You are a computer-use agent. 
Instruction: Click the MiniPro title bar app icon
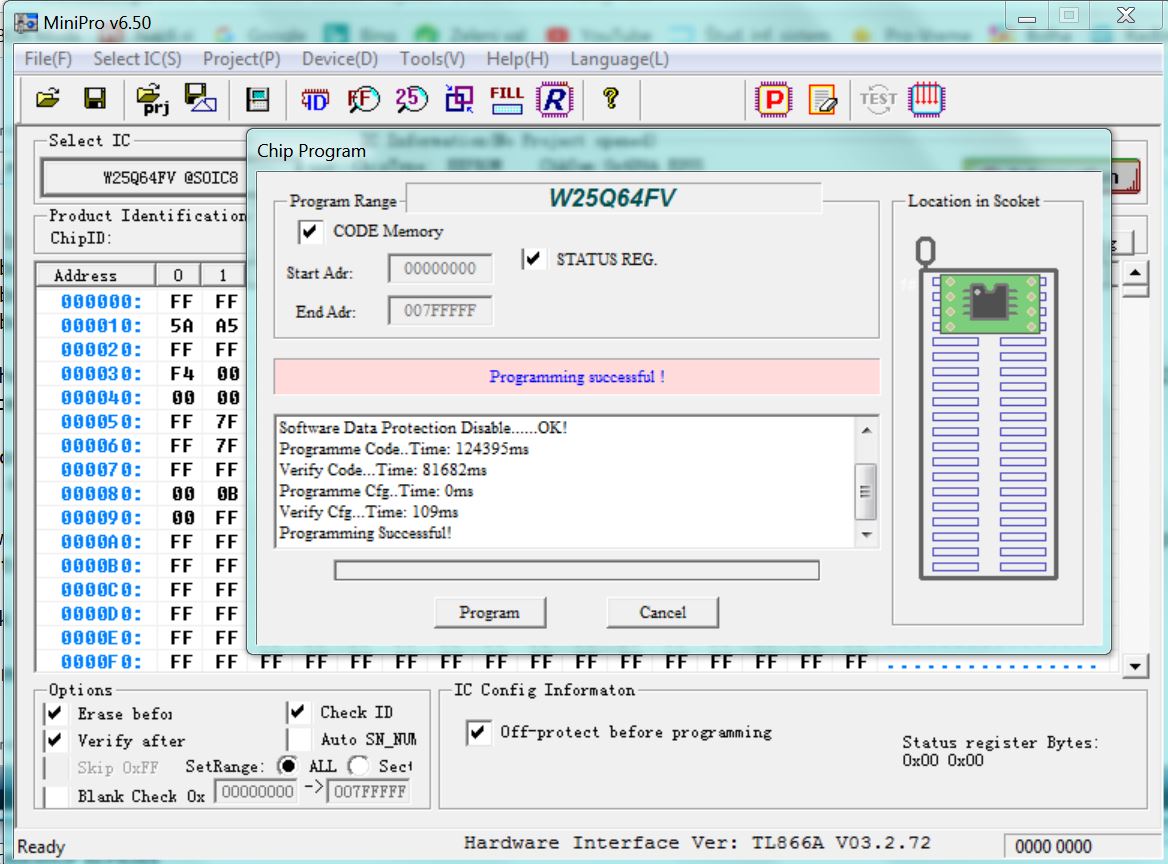coord(26,23)
